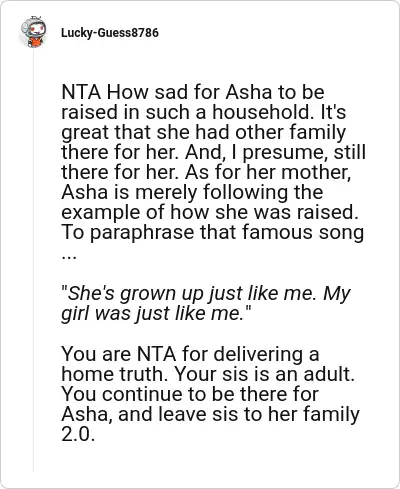Click the closing text "2.0."
Viewport: 400px width, 489px height.
[x=78, y=434]
